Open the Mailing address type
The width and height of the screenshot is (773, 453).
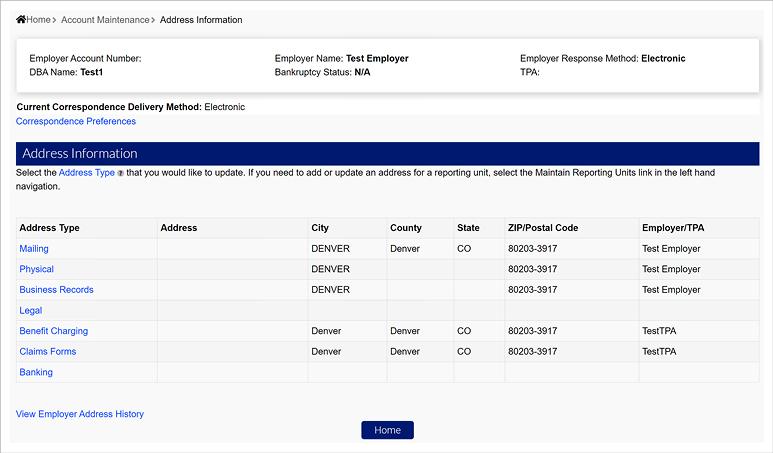pyautogui.click(x=34, y=249)
